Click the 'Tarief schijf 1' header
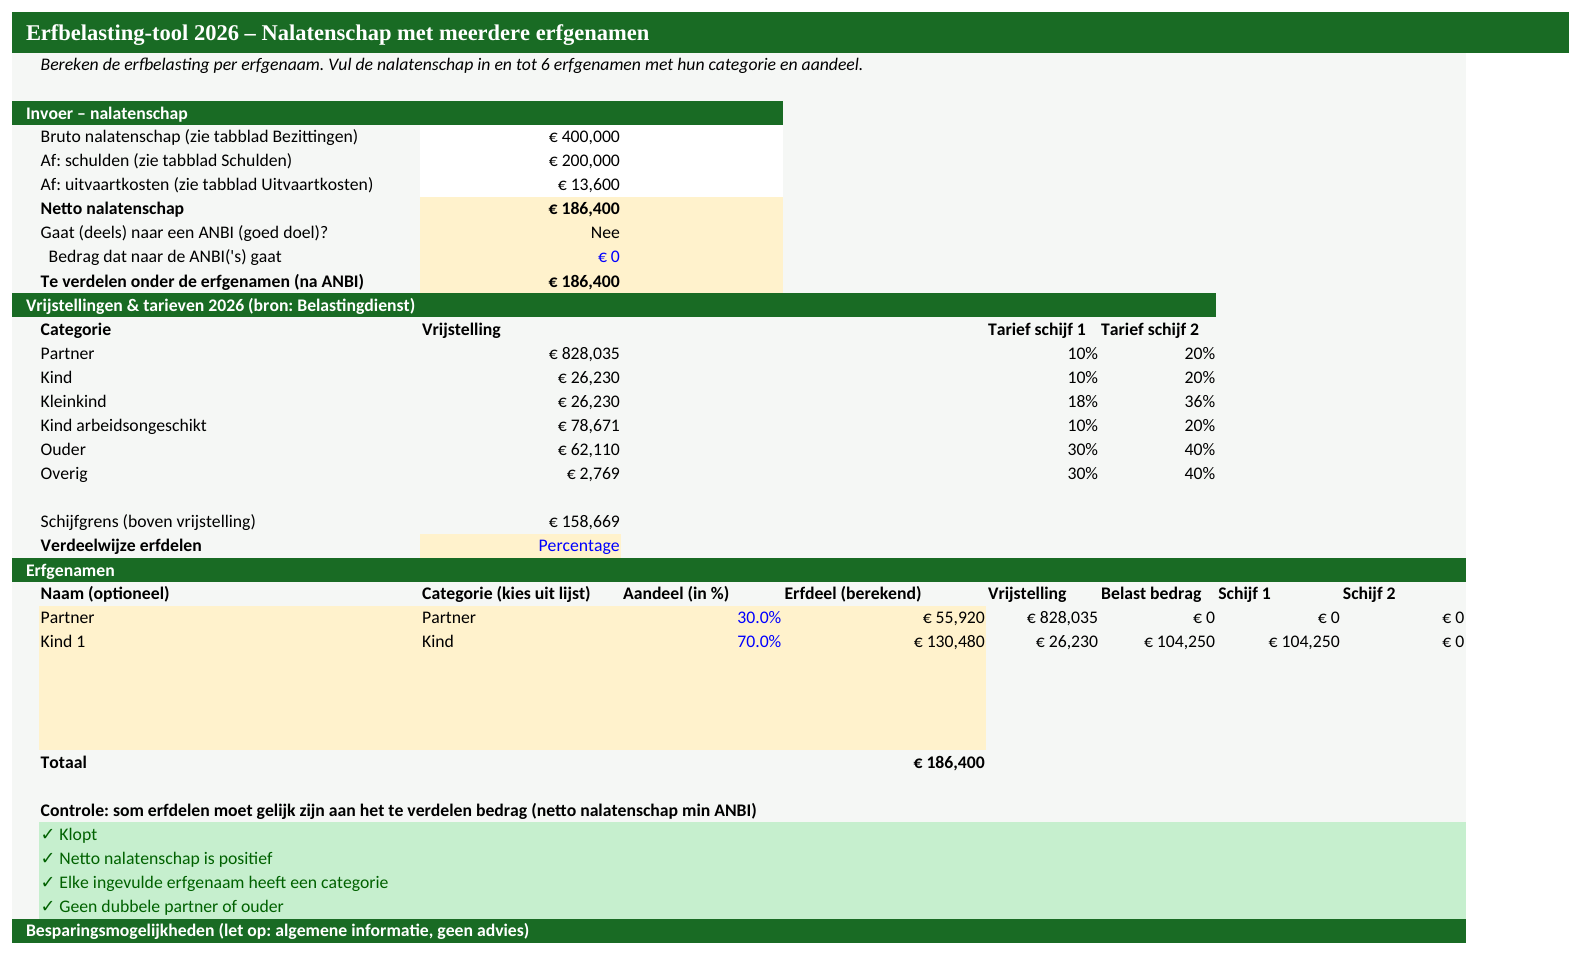 tap(1037, 330)
